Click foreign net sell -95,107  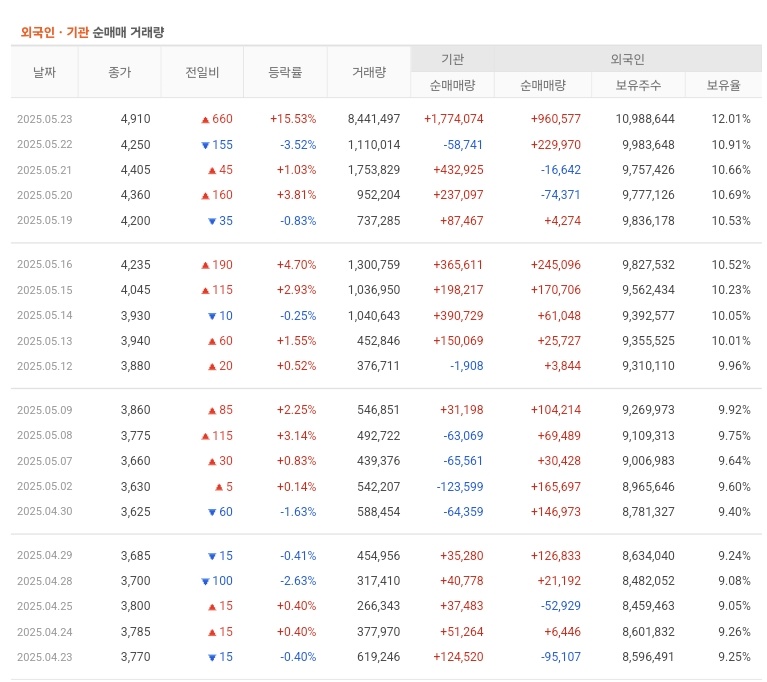click(561, 657)
